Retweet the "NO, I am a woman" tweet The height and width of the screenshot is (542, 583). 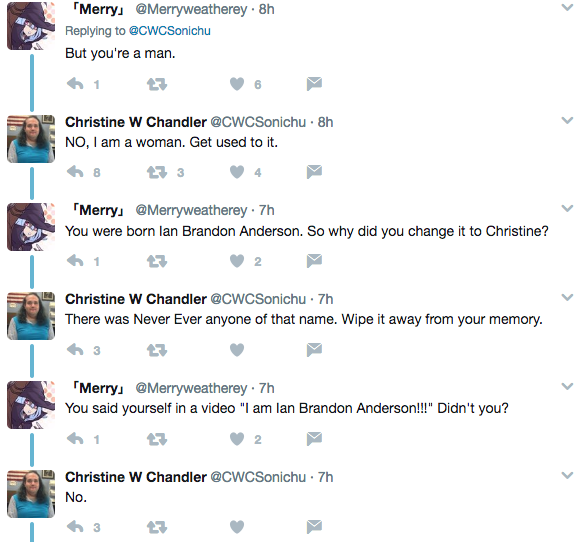coord(157,172)
